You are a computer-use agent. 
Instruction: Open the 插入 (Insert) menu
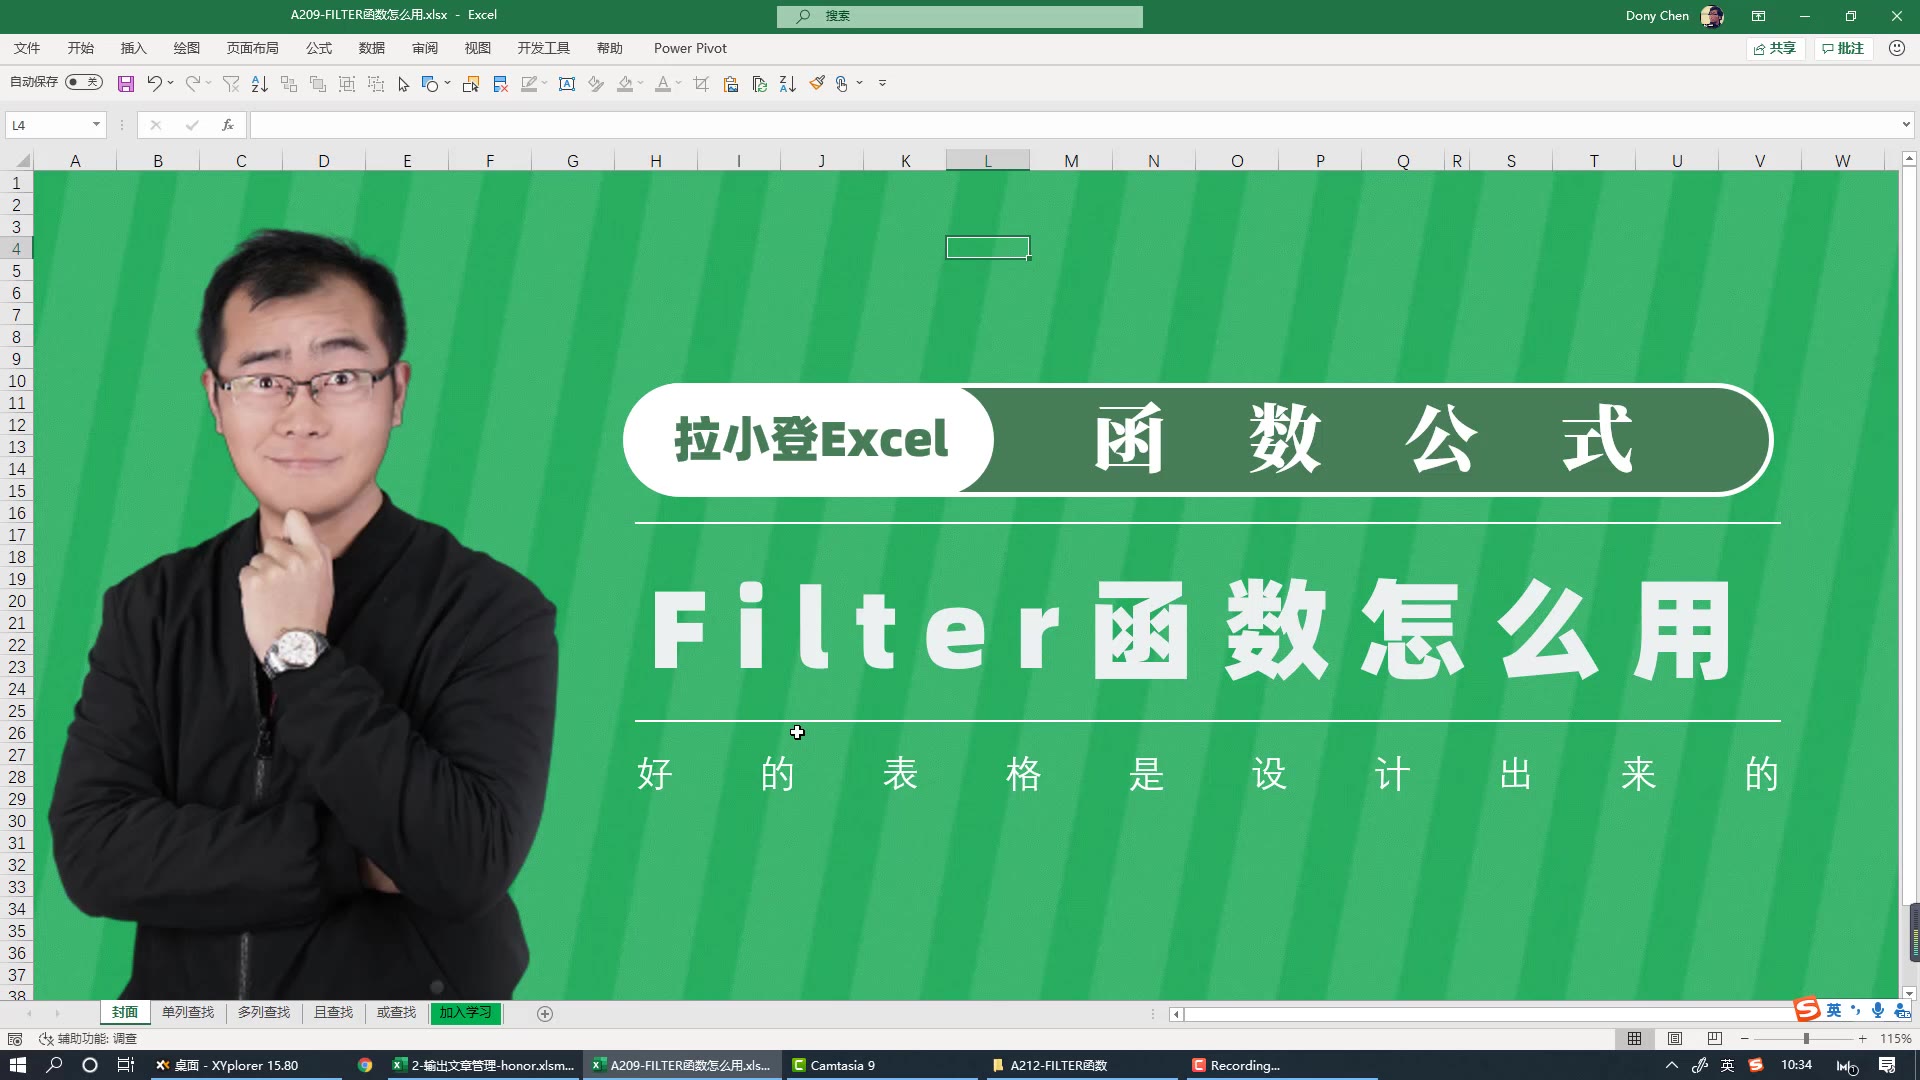pos(132,47)
